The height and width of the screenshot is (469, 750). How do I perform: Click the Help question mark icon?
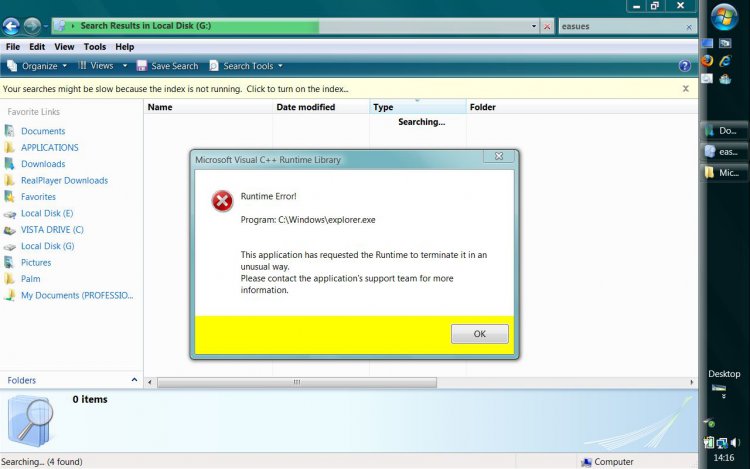(685, 66)
